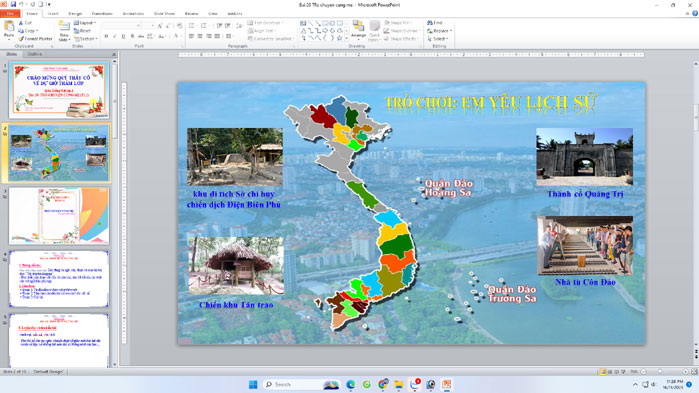Click 'Thành cổ Quảng Trị' caption on slide
Screen dimensions: 699x393
(x=585, y=194)
